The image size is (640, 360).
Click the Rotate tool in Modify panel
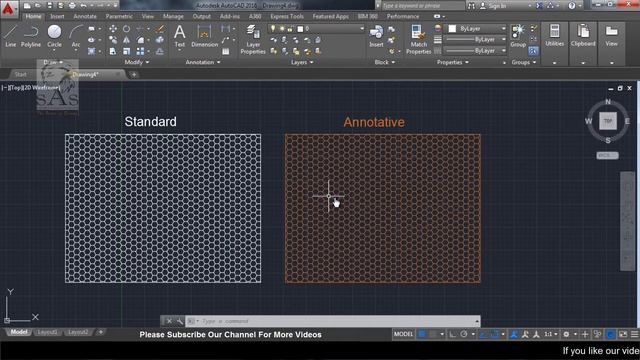127,29
